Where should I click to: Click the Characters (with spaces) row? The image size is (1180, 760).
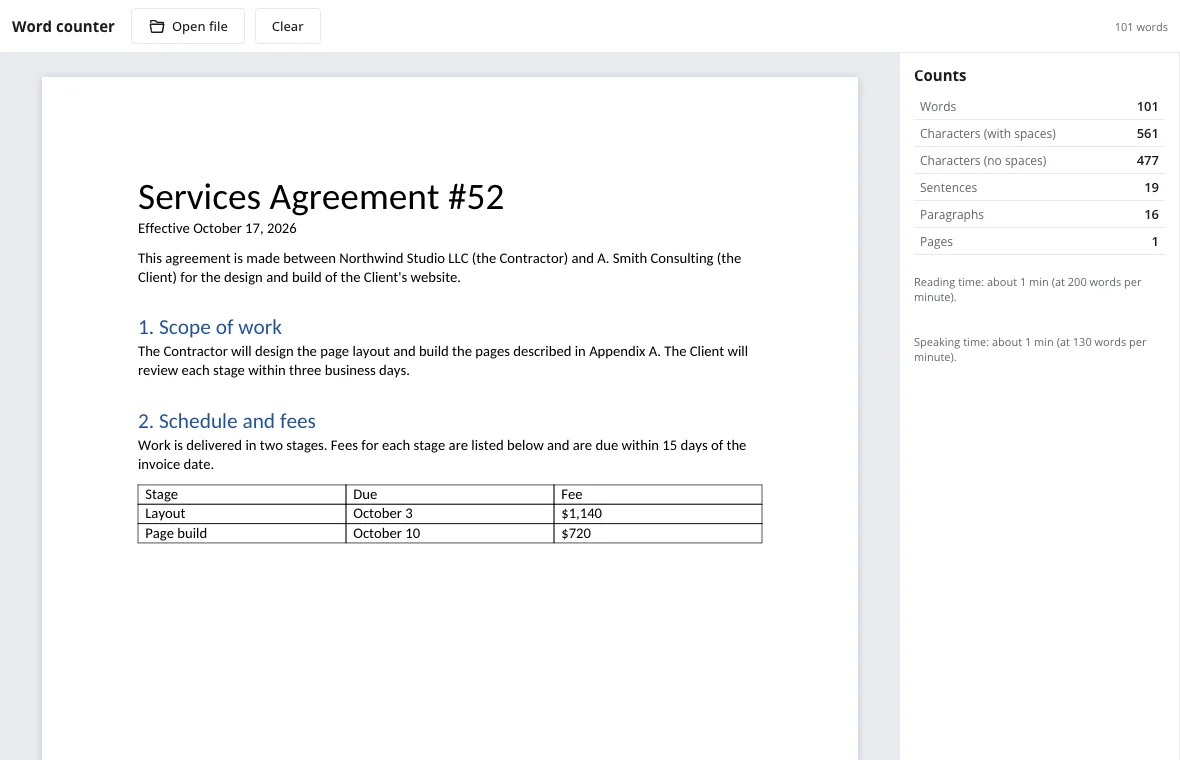[1039, 133]
